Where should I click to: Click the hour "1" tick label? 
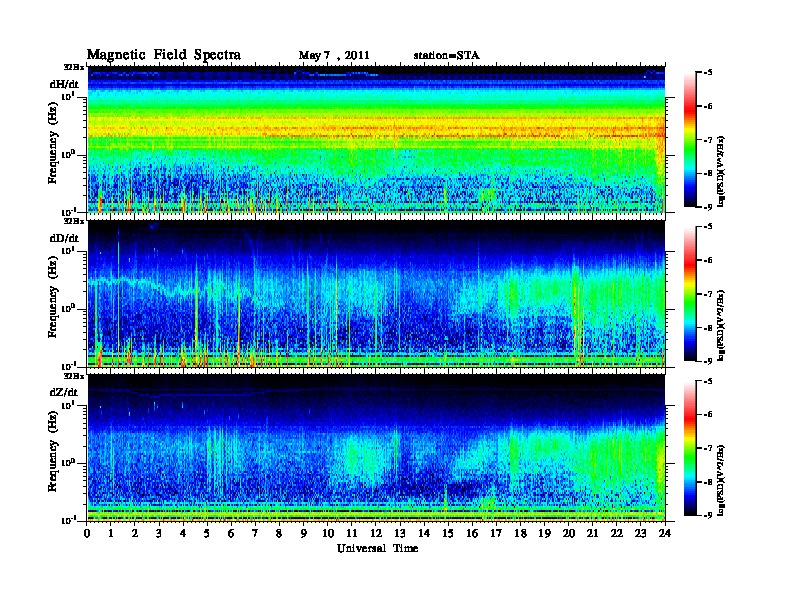pos(111,533)
